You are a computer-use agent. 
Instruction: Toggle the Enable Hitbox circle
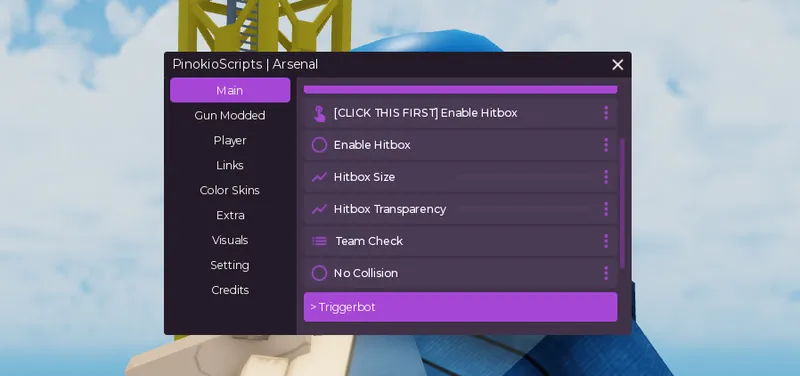[319, 145]
